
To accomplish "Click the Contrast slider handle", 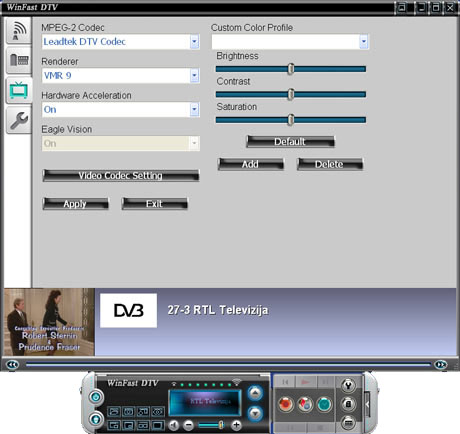I will (291, 94).
